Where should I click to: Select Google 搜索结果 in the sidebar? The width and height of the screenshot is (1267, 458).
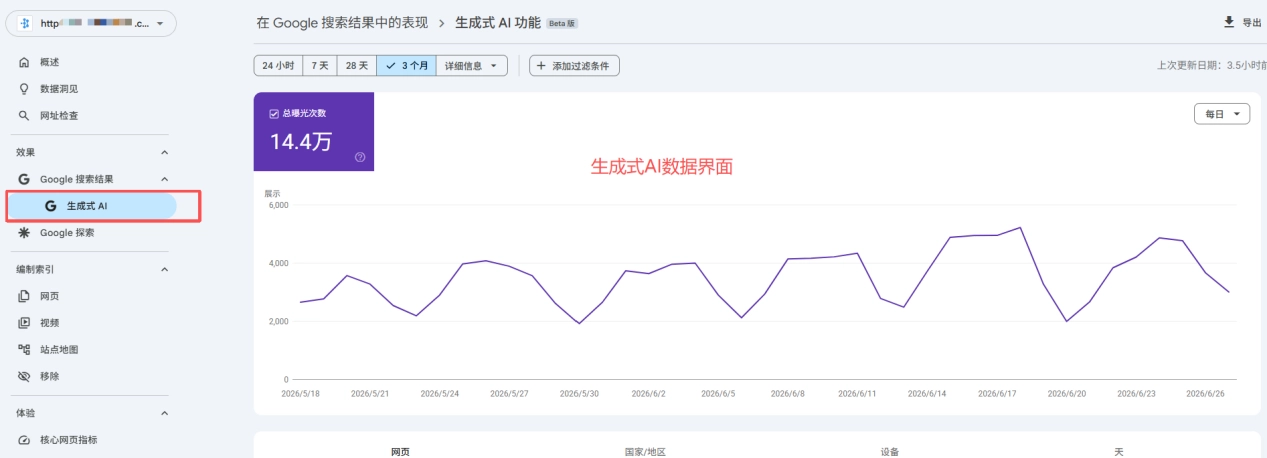click(x=77, y=179)
